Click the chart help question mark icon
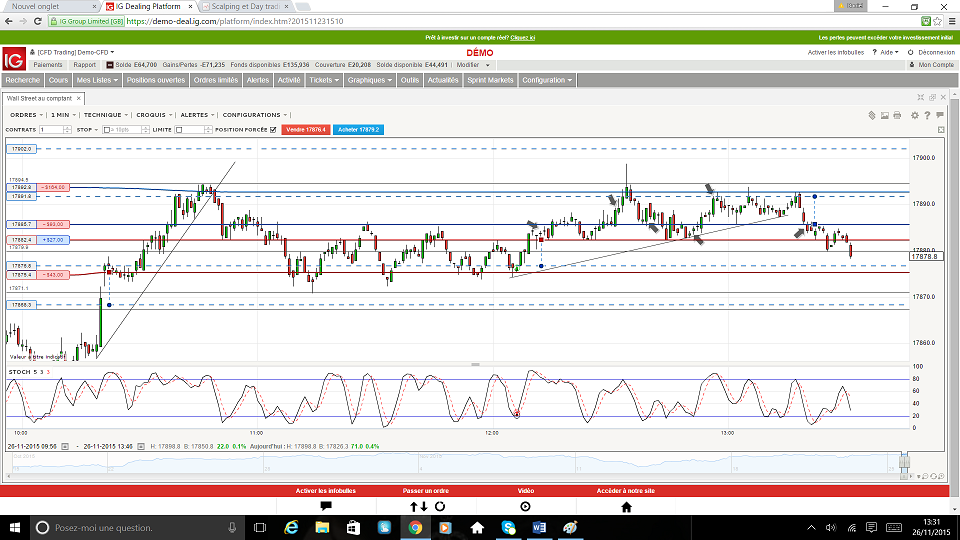Screen dimensions: 960x540 pyautogui.click(x=929, y=115)
